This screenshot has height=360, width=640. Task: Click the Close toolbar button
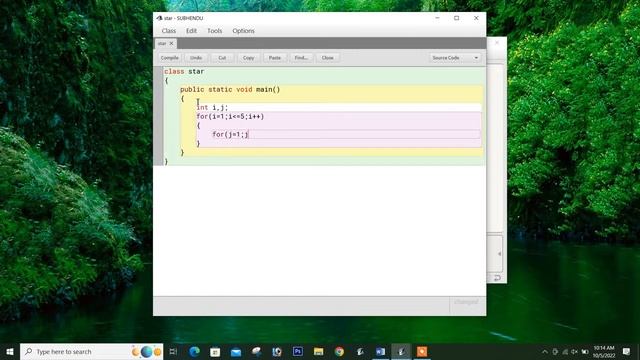pos(327,58)
